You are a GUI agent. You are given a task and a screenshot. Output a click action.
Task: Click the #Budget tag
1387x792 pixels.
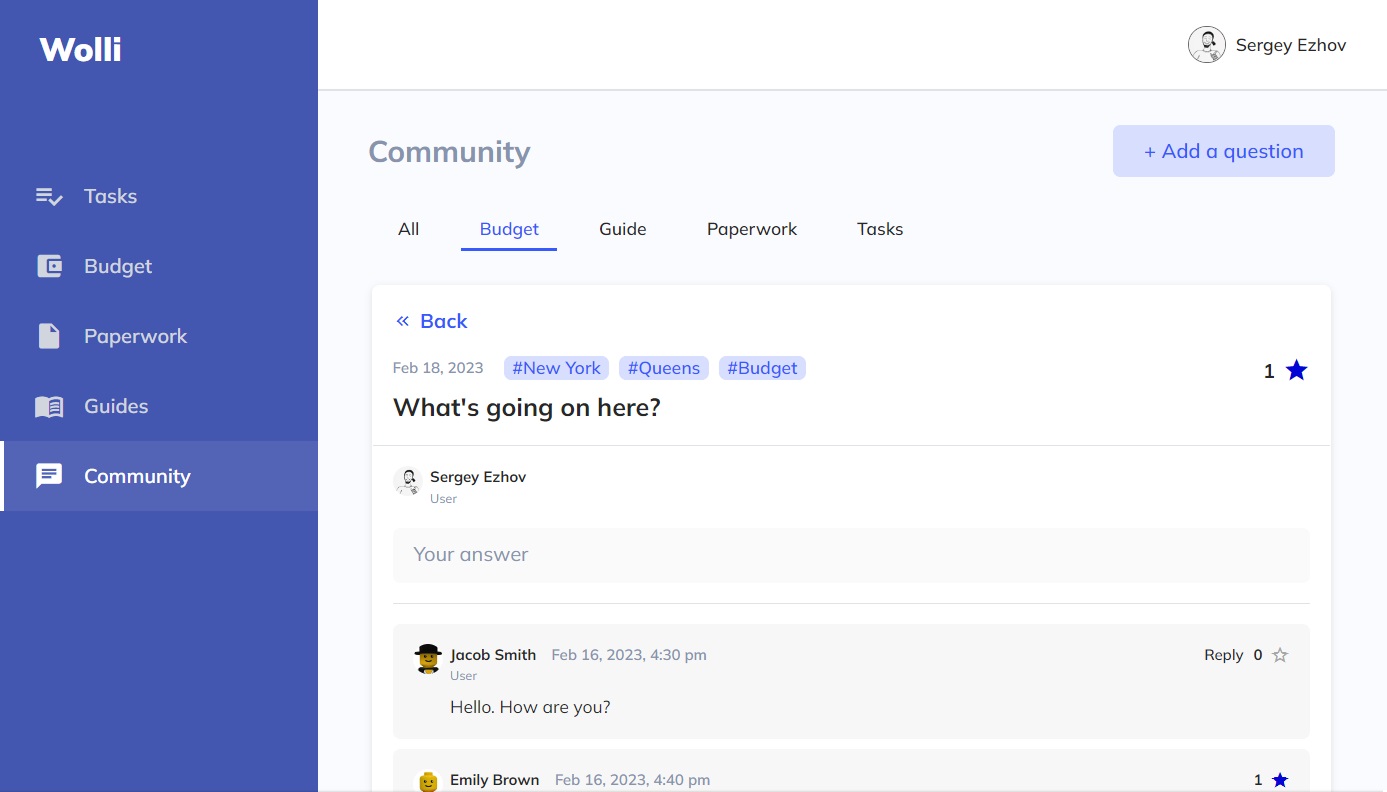pyautogui.click(x=762, y=368)
